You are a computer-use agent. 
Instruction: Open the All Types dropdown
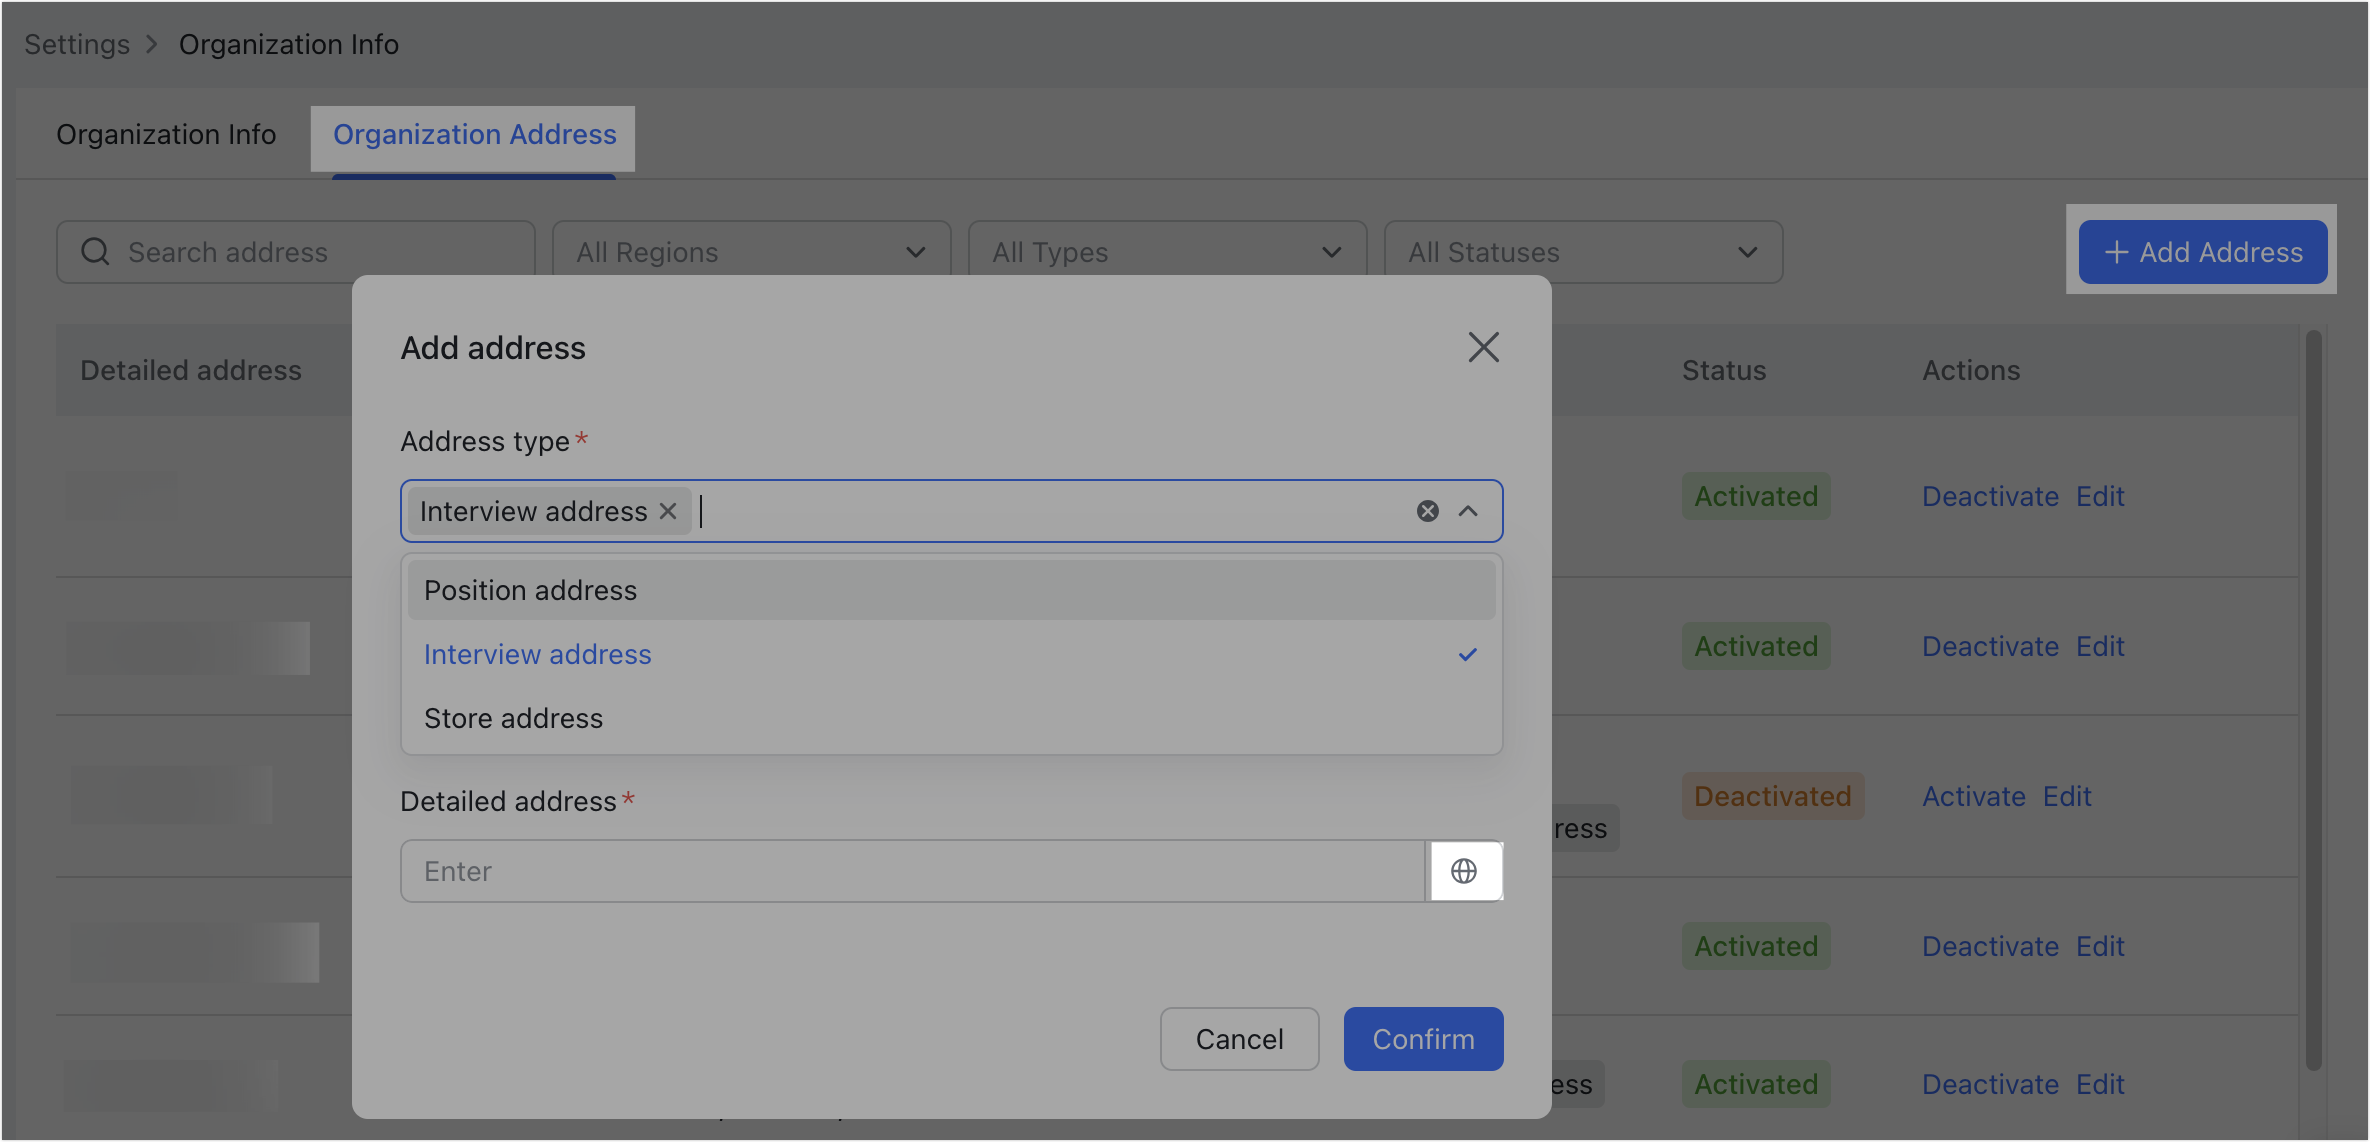pyautogui.click(x=1166, y=252)
